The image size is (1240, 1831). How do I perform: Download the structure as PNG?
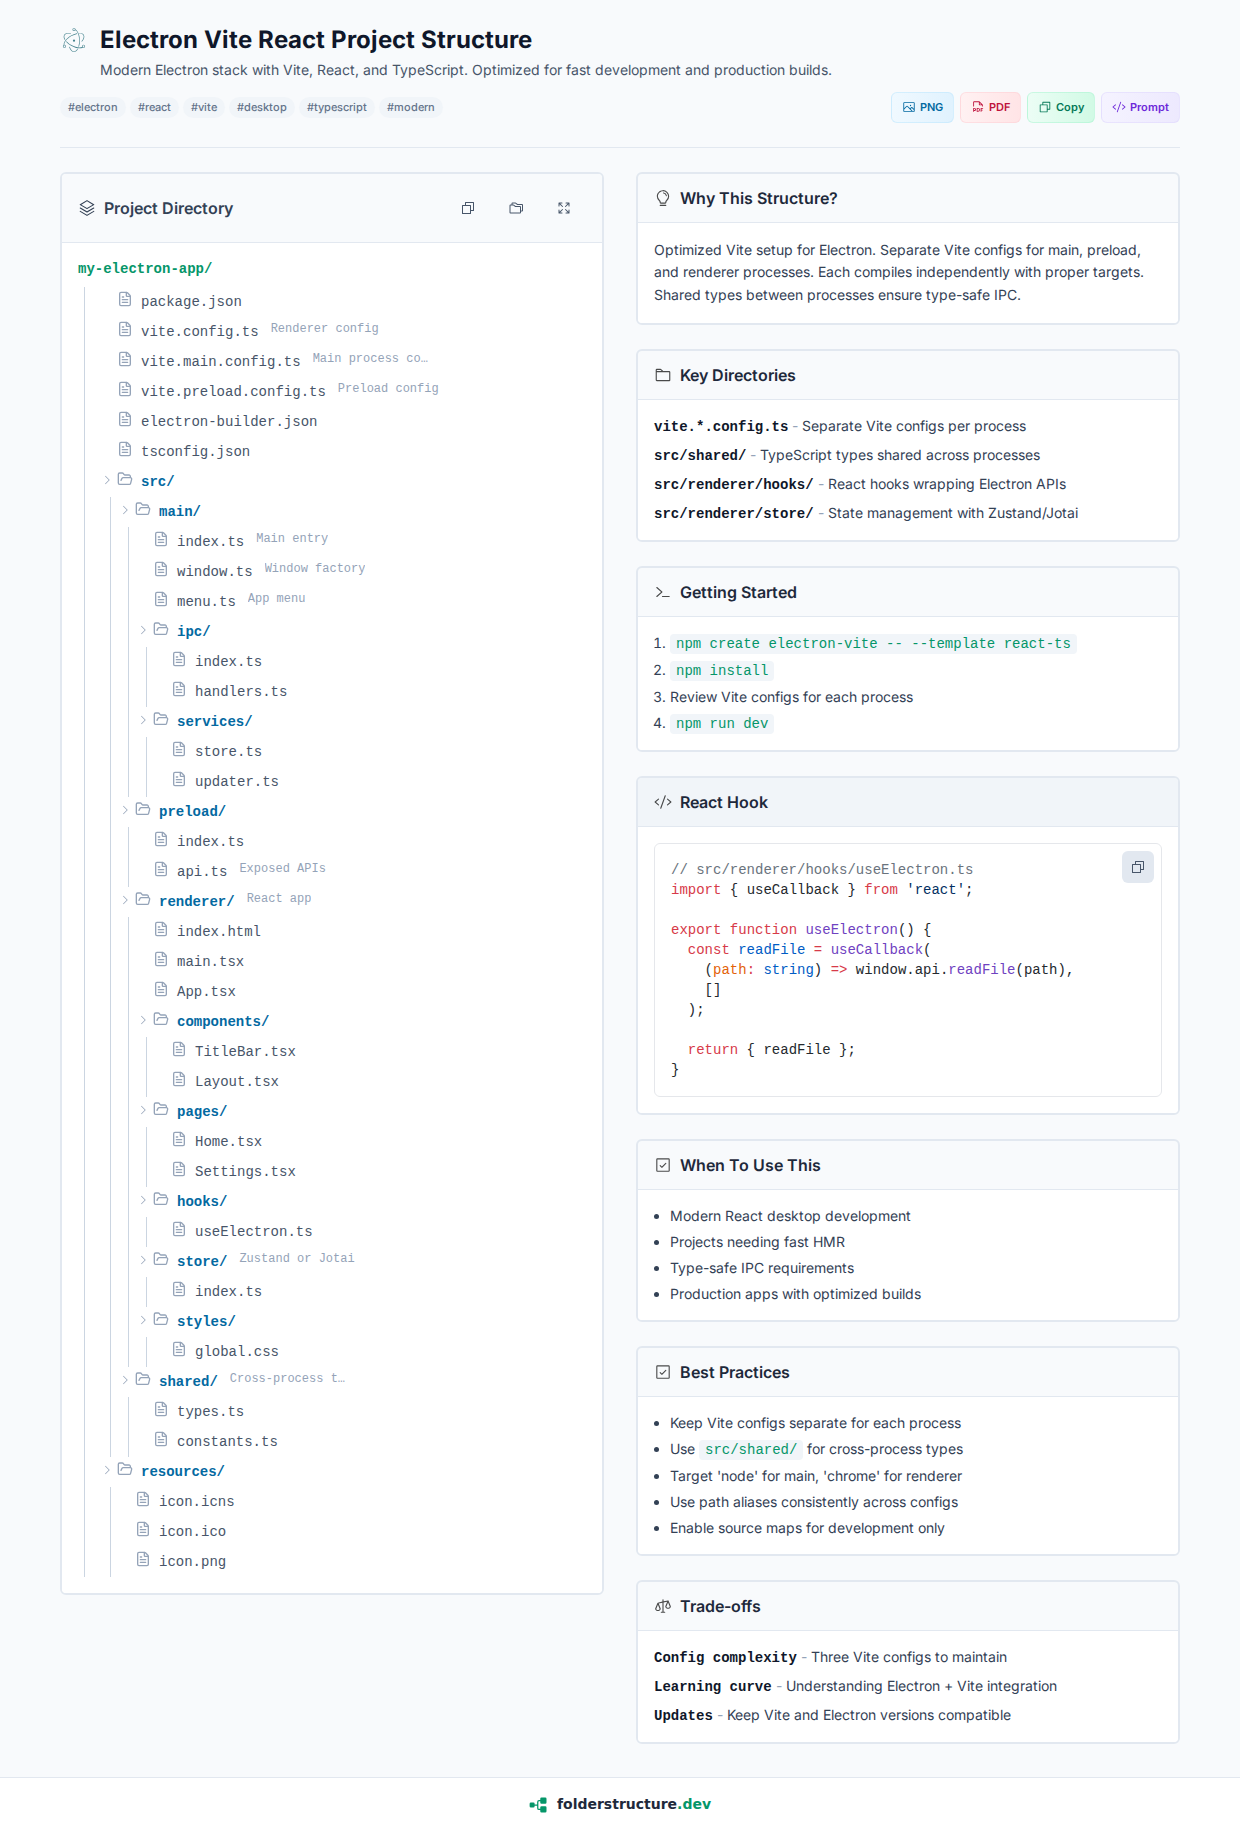922,107
